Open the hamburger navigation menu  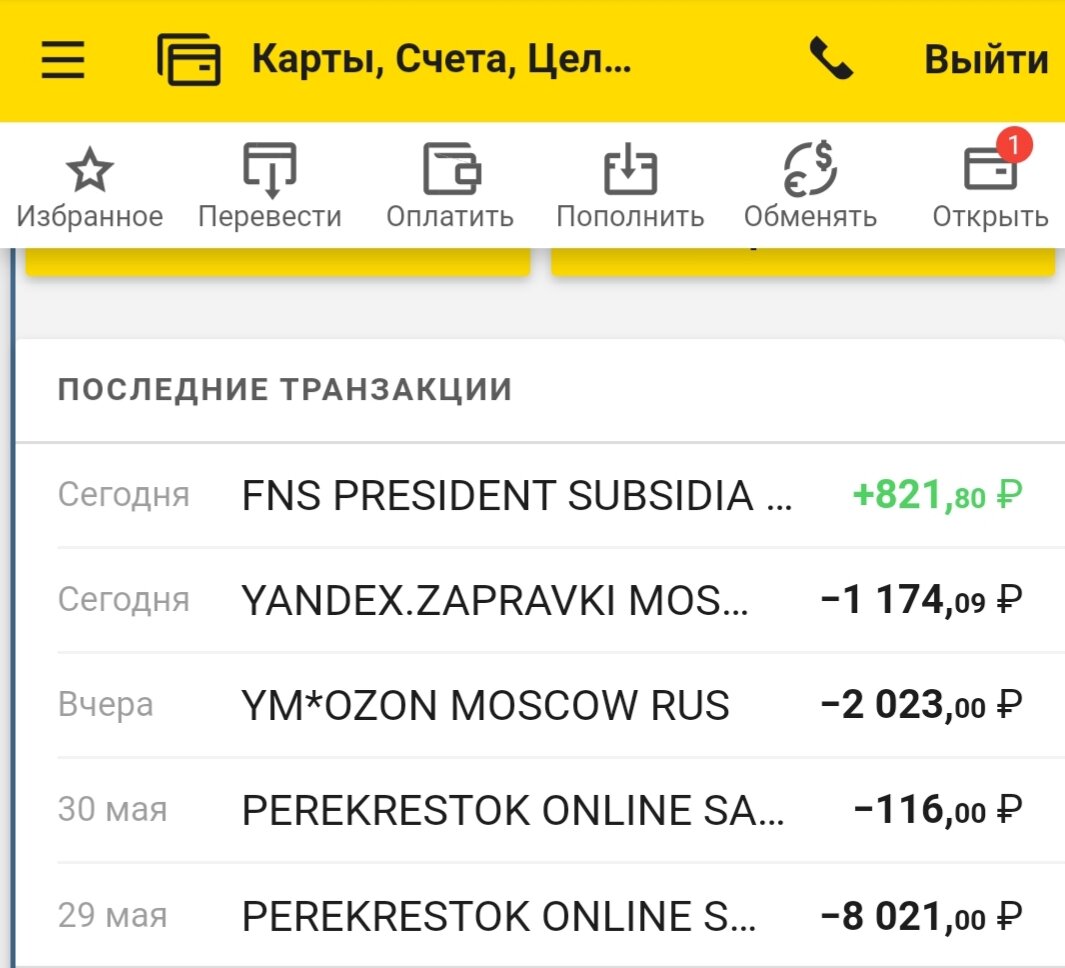tap(62, 60)
